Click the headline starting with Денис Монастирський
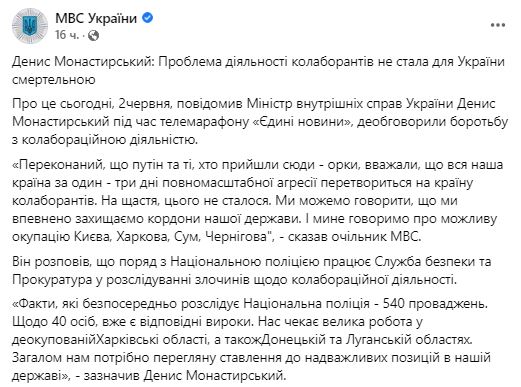Screen dimensions: 521x387 [258, 71]
